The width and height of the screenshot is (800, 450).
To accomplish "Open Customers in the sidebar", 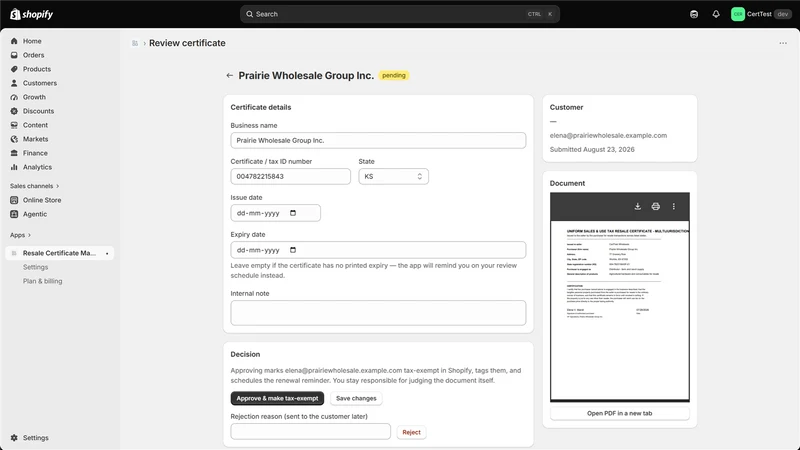I will click(40, 83).
